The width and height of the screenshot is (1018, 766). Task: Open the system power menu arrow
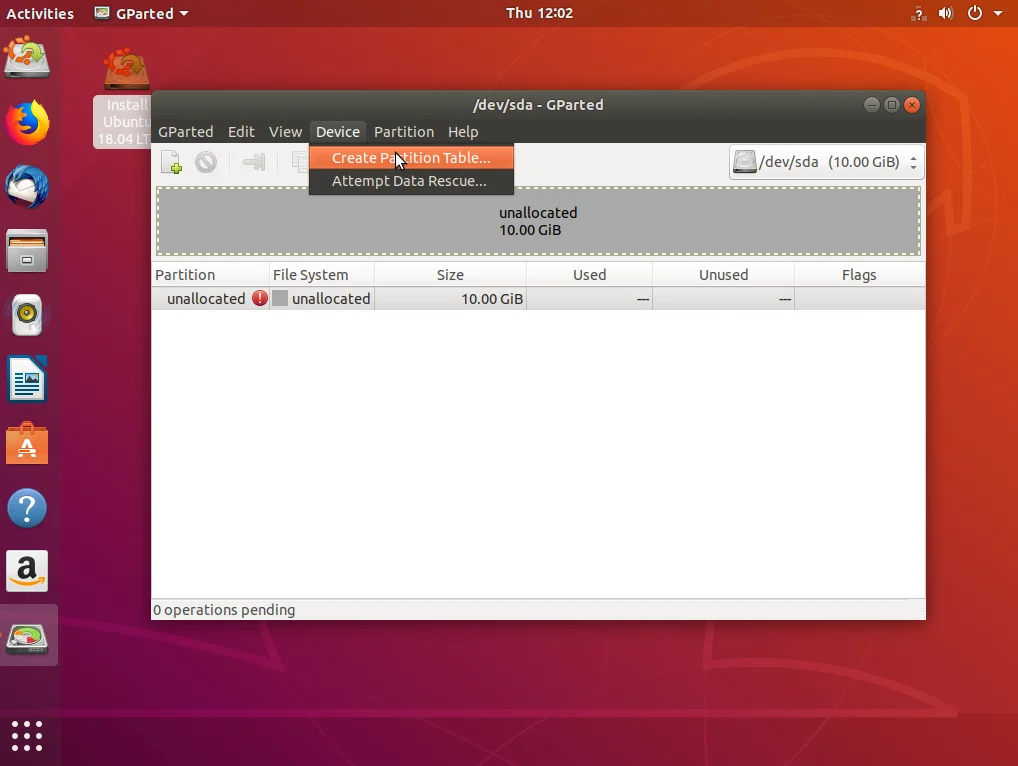pyautogui.click(x=998, y=13)
